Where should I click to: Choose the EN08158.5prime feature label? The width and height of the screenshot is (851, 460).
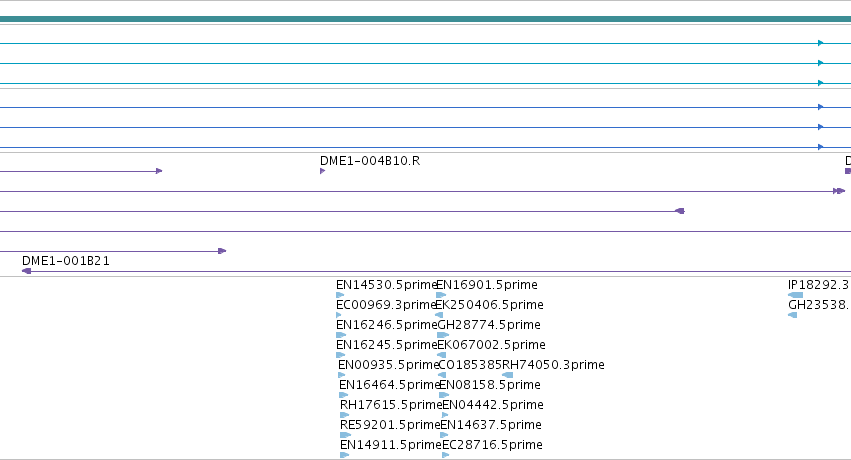[490, 385]
